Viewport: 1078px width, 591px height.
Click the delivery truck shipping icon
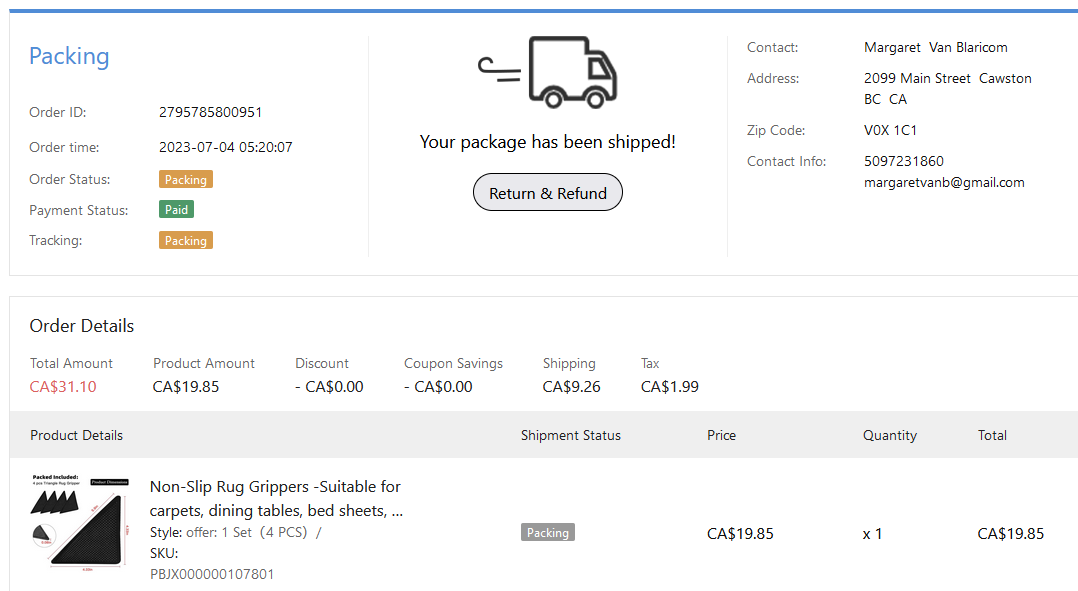[x=548, y=72]
